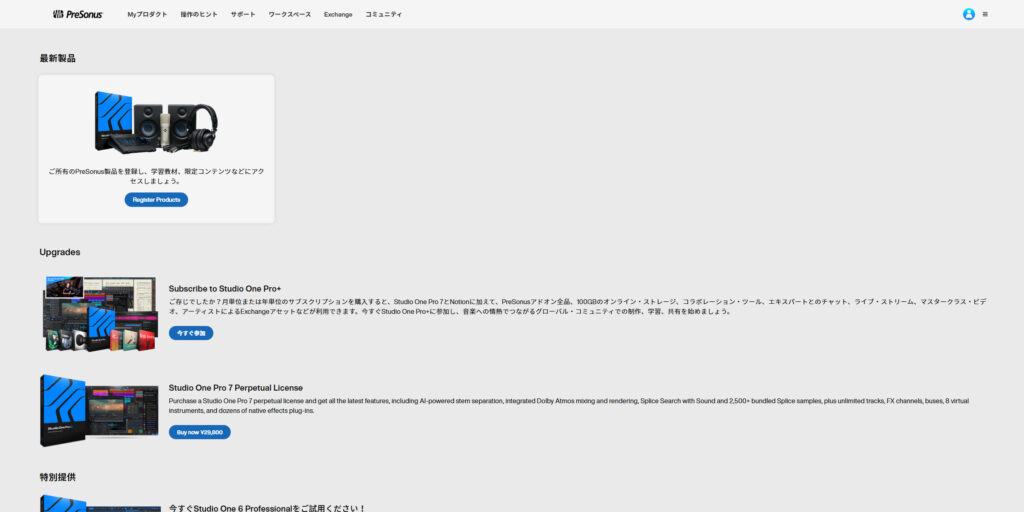
Task: Navigate to Exchange in the top bar
Action: click(x=338, y=15)
